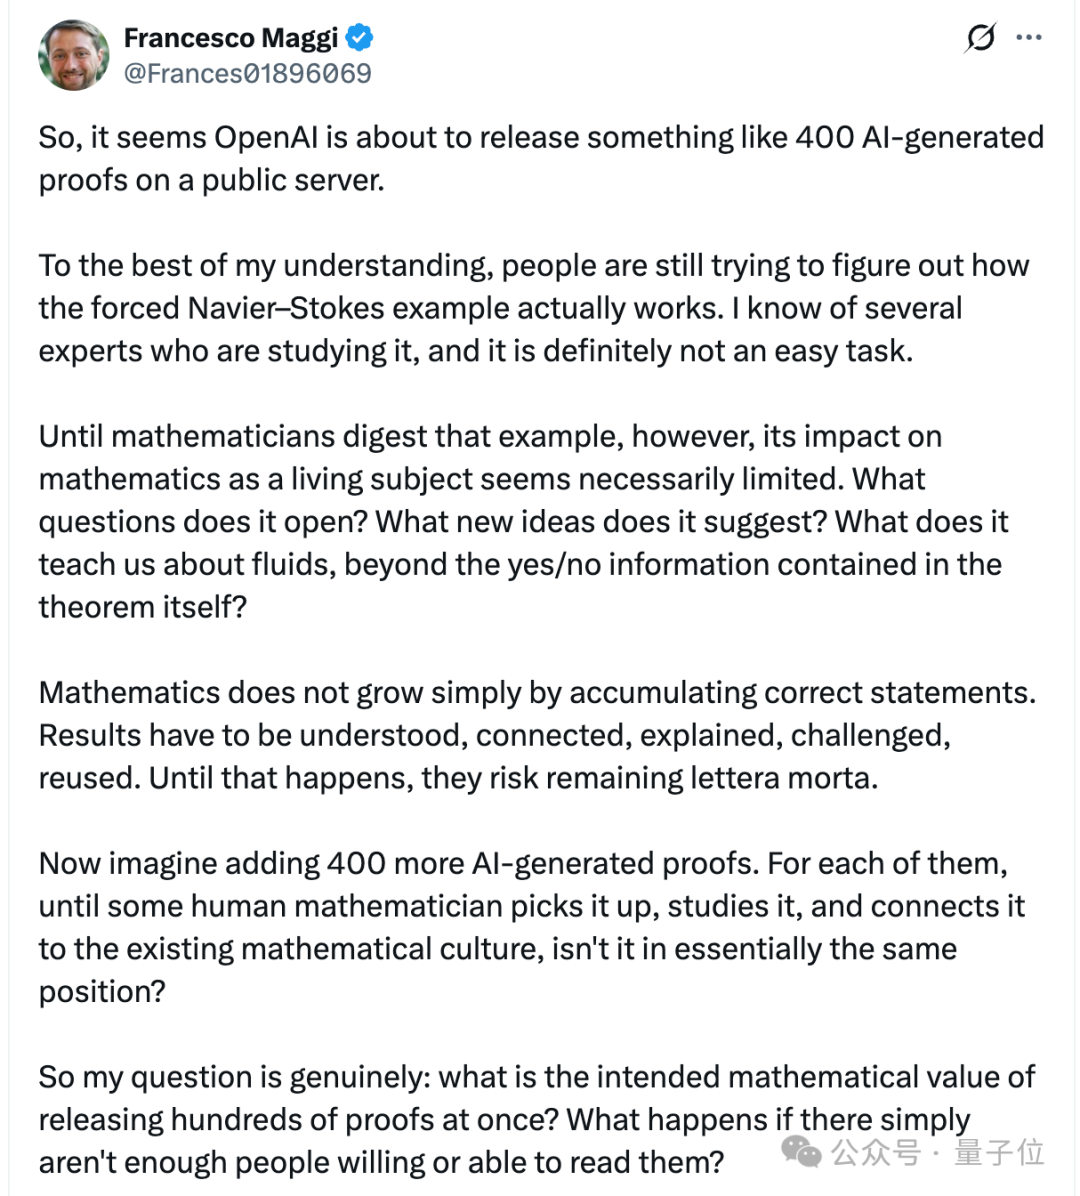Click the paragraph starting 'So, it seems OpenAI'
Image resolution: width=1080 pixels, height=1196 pixels.
(541, 159)
